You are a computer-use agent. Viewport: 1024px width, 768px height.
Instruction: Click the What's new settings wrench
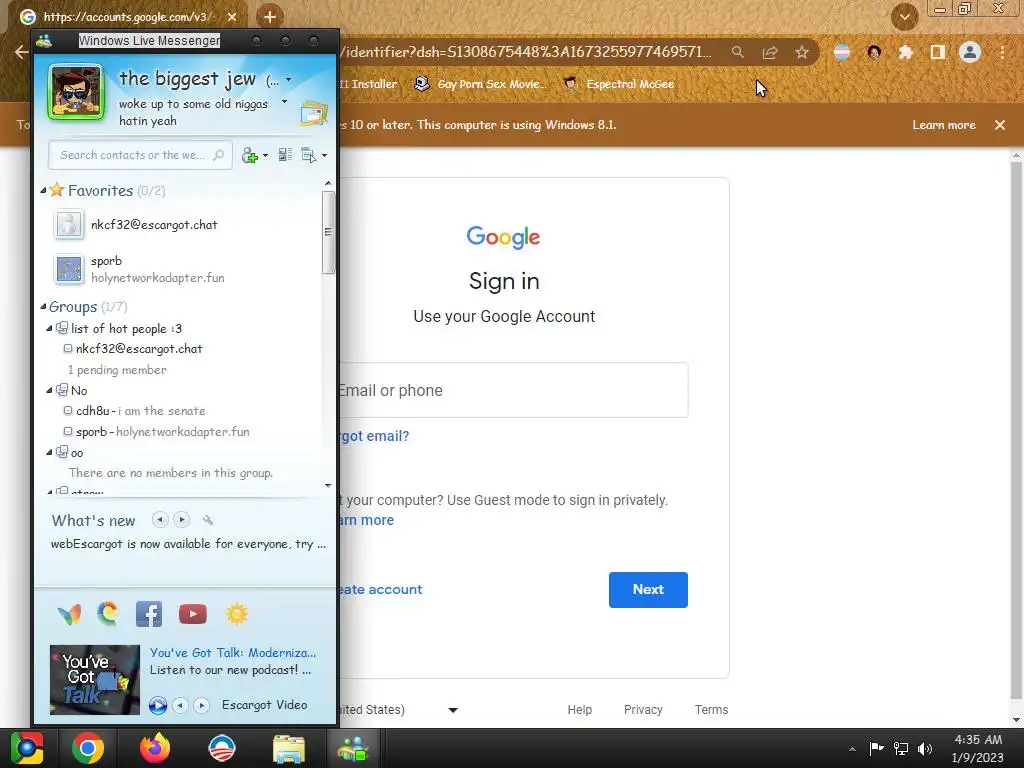(x=208, y=520)
